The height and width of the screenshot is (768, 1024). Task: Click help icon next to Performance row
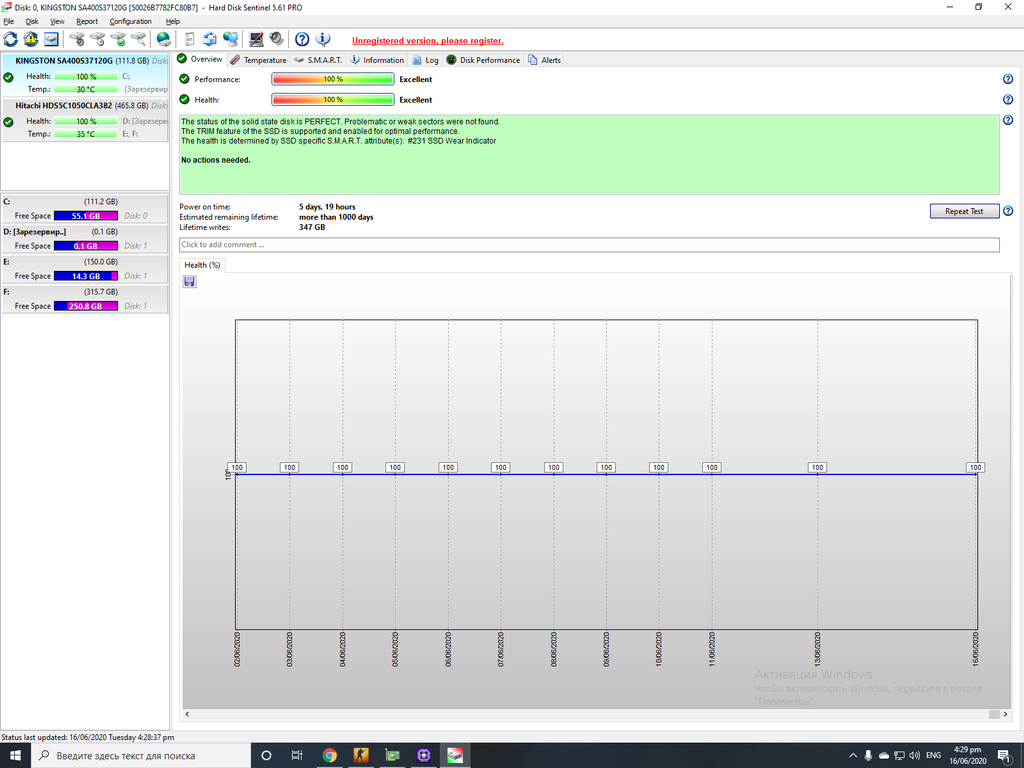(1008, 79)
